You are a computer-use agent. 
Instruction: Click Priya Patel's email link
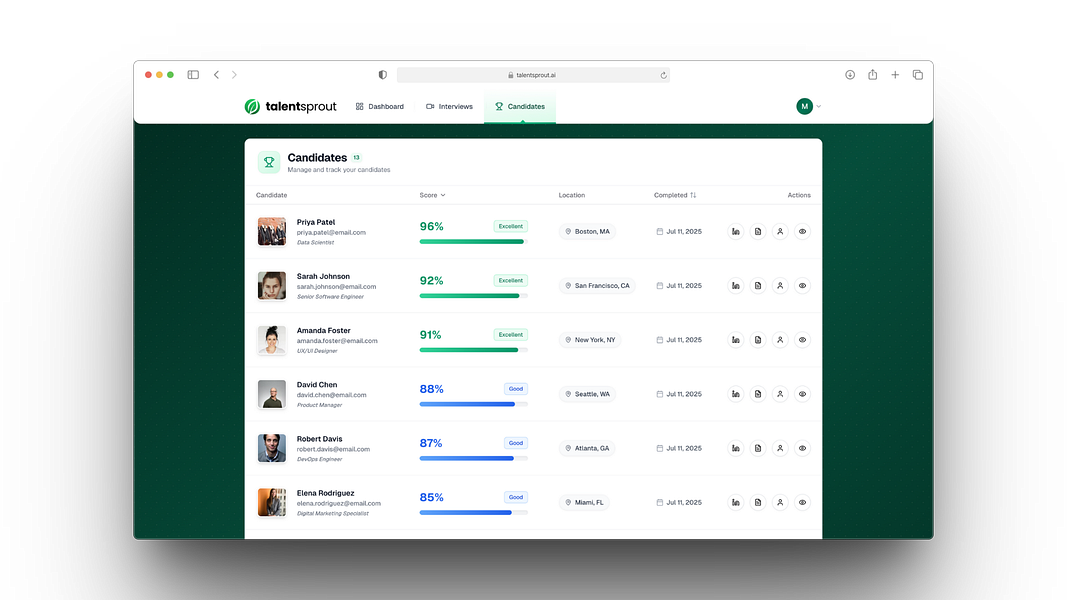331,232
